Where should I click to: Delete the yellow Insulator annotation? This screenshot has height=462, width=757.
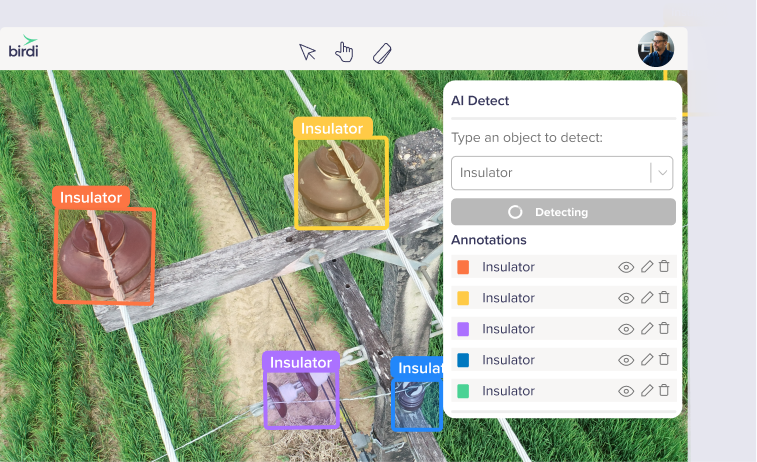[x=664, y=297]
